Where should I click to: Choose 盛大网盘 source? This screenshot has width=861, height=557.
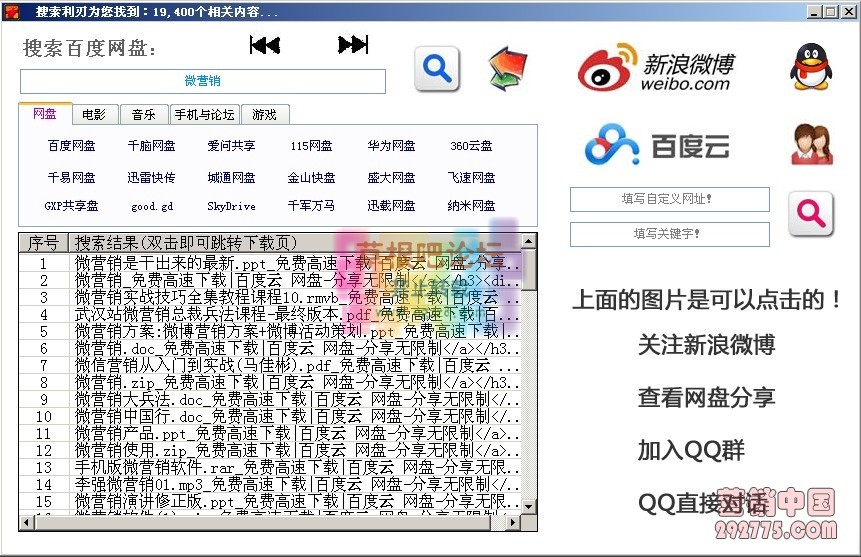click(x=392, y=177)
